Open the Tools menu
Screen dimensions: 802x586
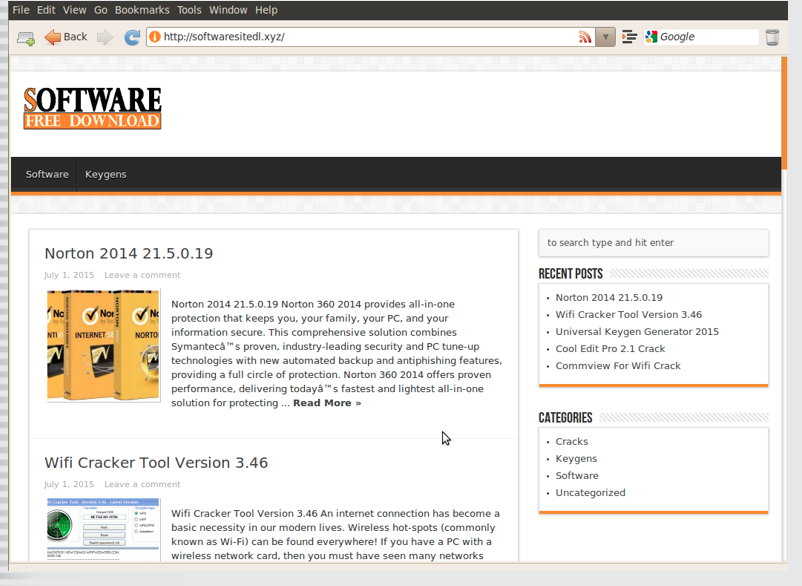tap(189, 10)
